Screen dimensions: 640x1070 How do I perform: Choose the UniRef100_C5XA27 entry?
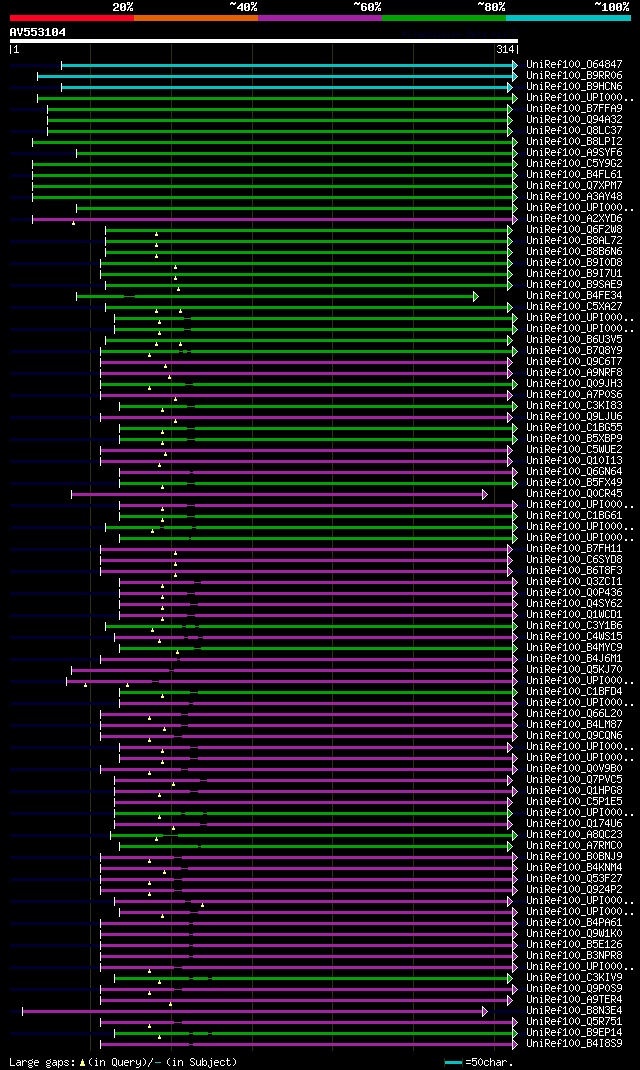click(x=574, y=306)
